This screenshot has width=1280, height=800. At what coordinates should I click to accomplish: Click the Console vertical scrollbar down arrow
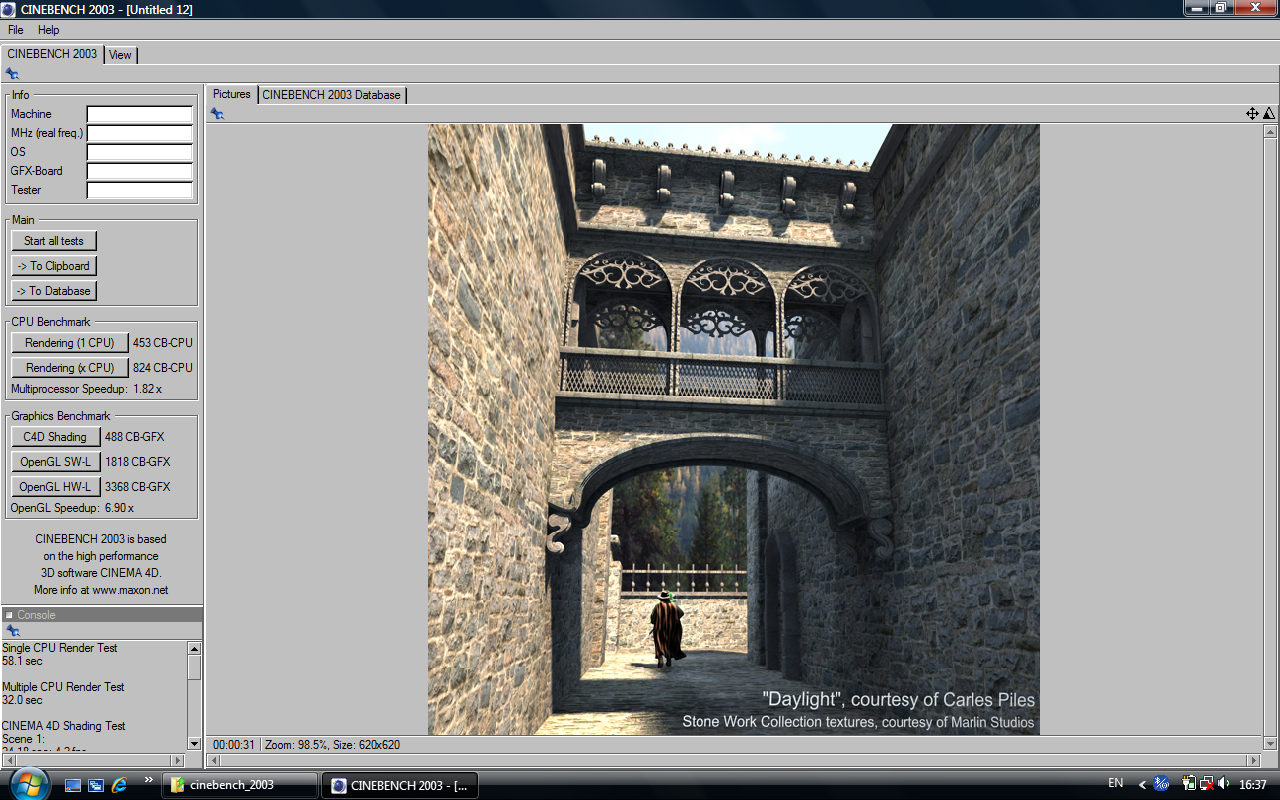tap(195, 743)
